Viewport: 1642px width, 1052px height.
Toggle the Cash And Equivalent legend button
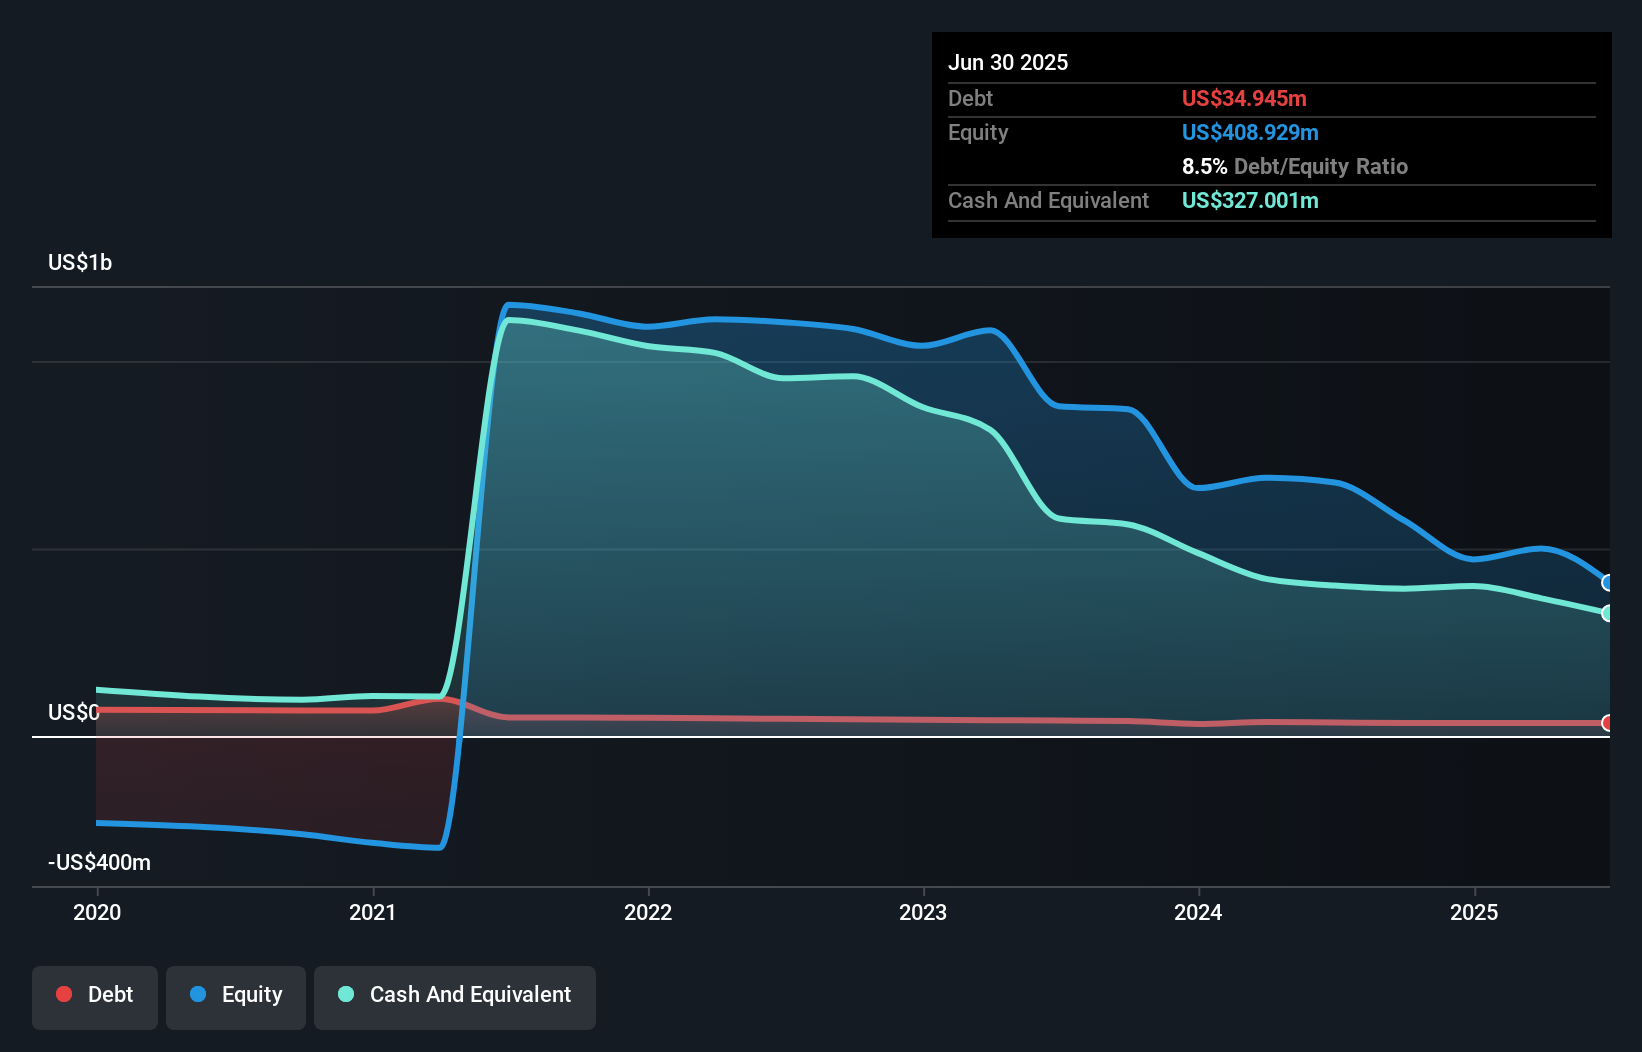455,997
